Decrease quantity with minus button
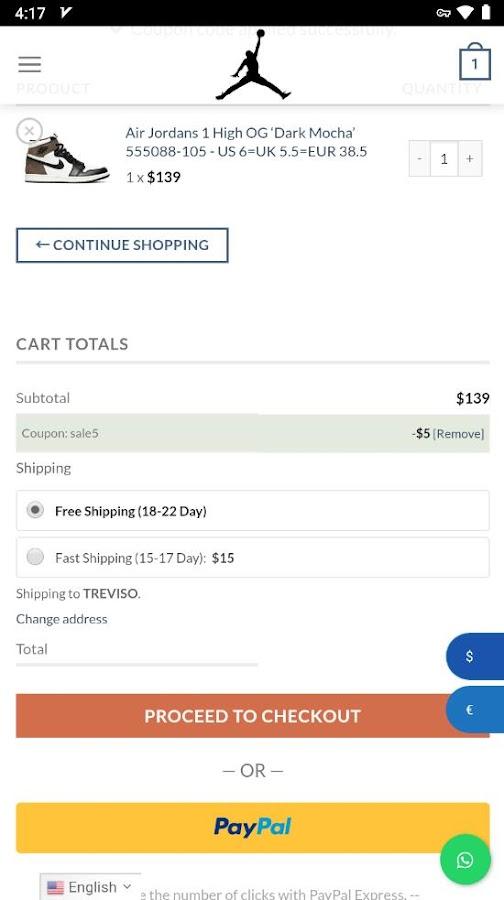The image size is (504, 900). point(420,158)
